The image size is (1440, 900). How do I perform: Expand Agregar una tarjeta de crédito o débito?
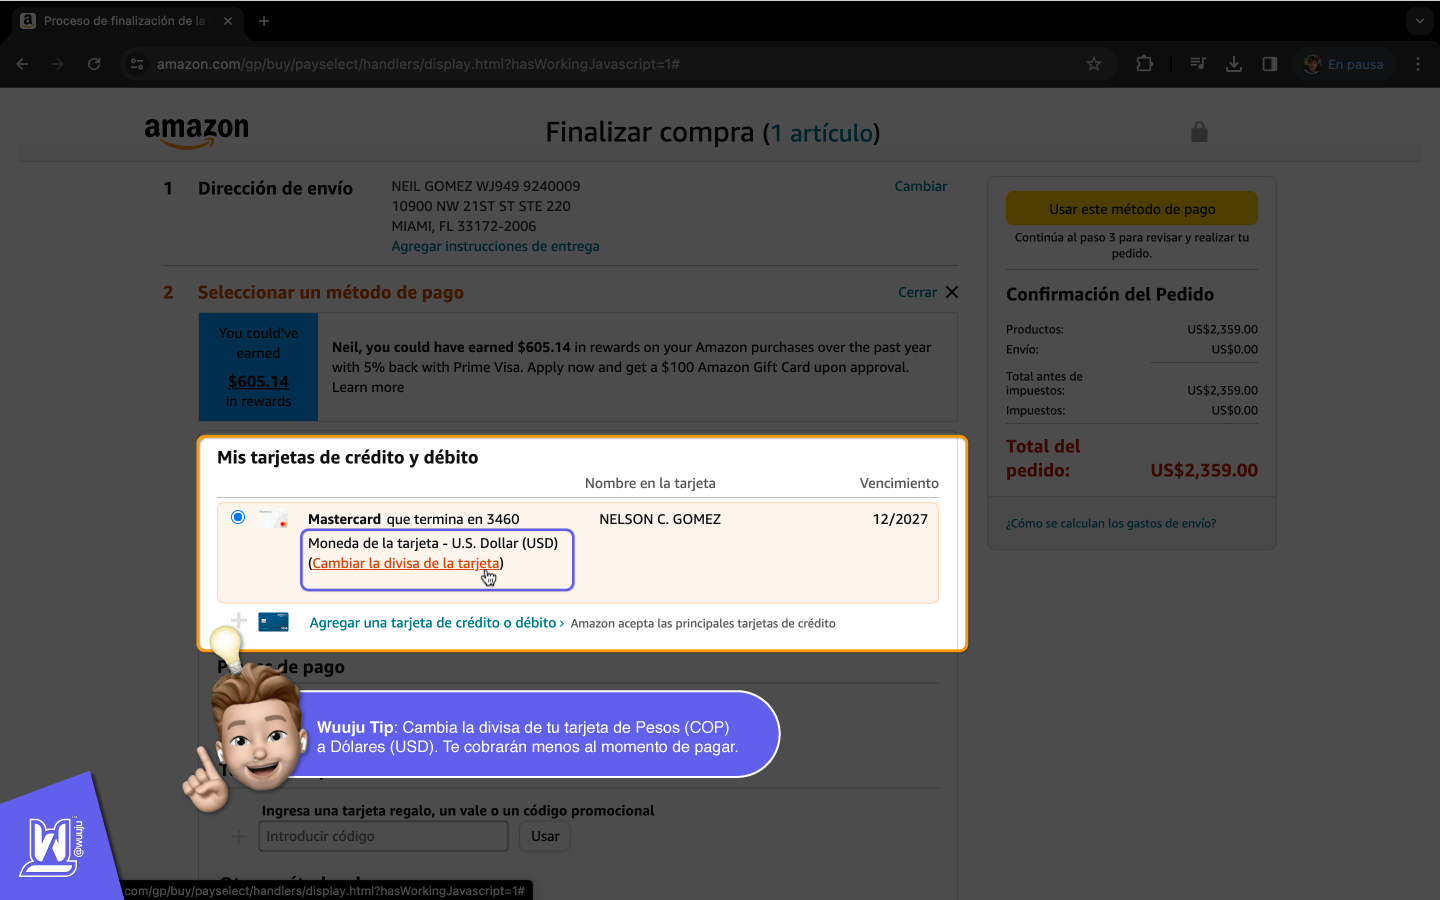(433, 623)
